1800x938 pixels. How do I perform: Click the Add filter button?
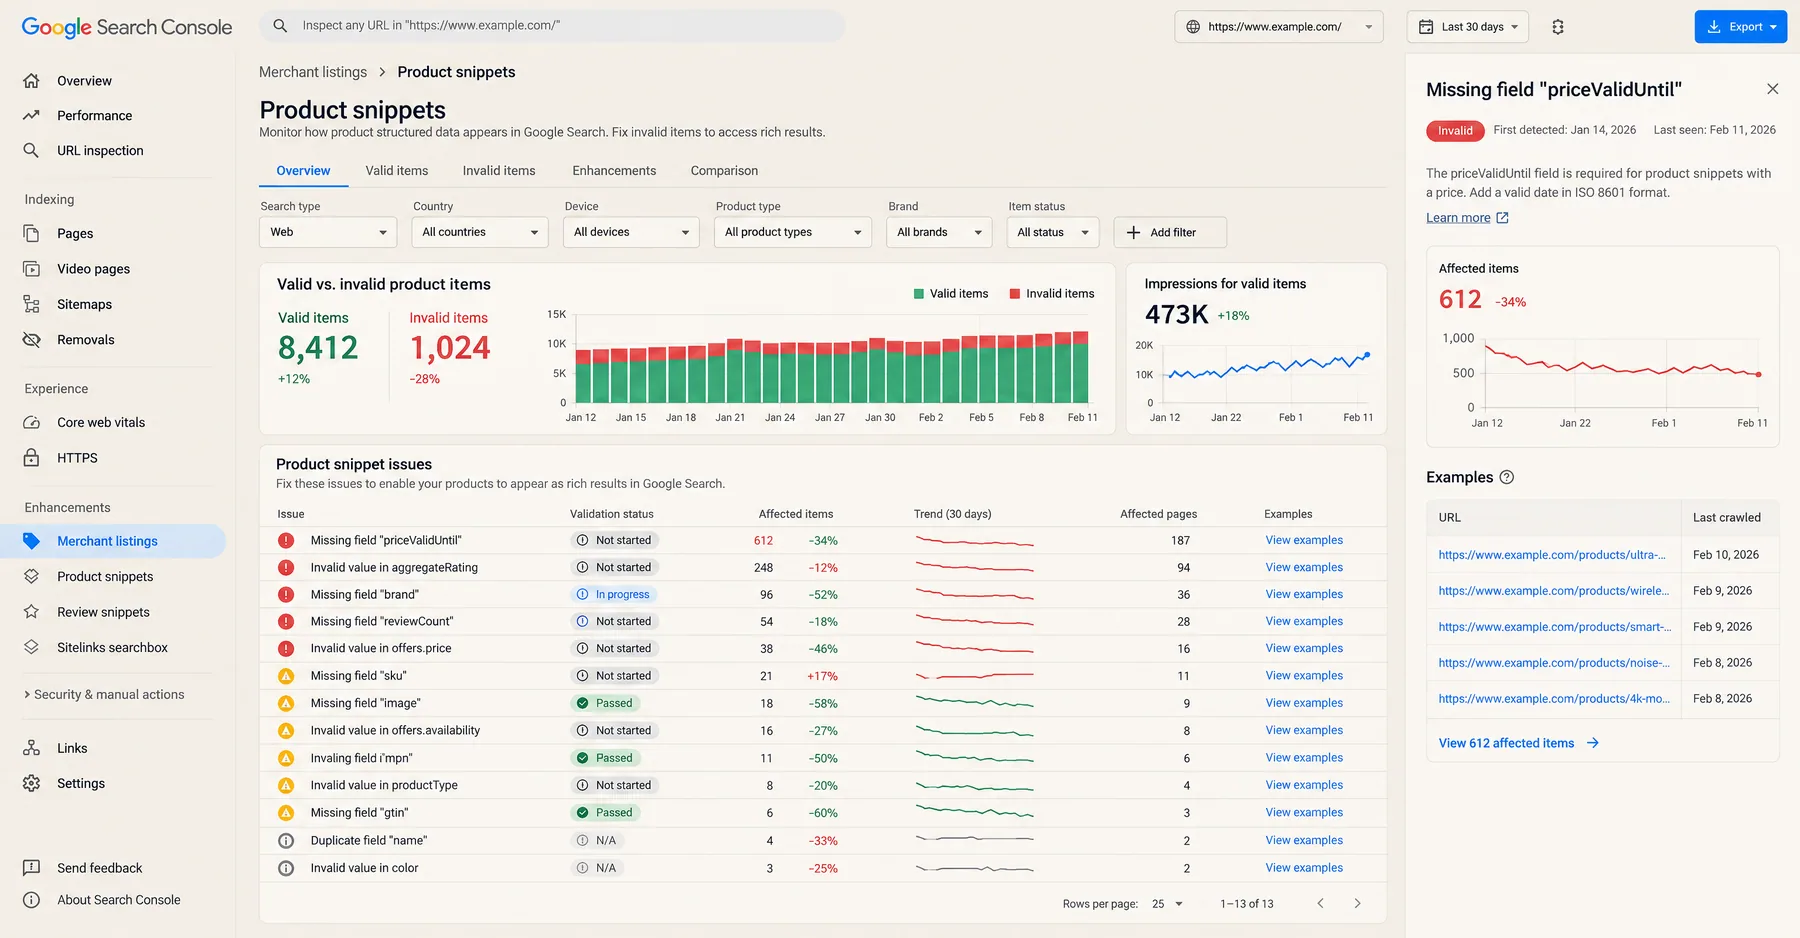point(1170,232)
